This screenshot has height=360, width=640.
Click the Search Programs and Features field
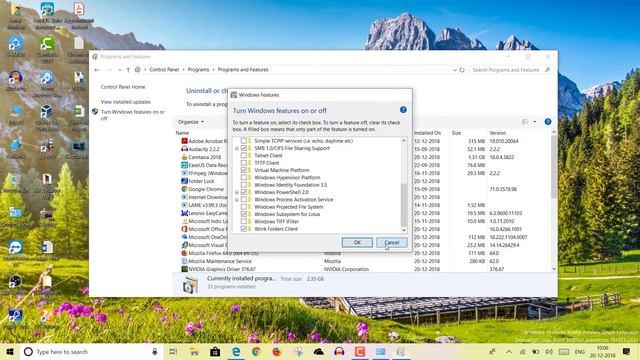[x=510, y=70]
